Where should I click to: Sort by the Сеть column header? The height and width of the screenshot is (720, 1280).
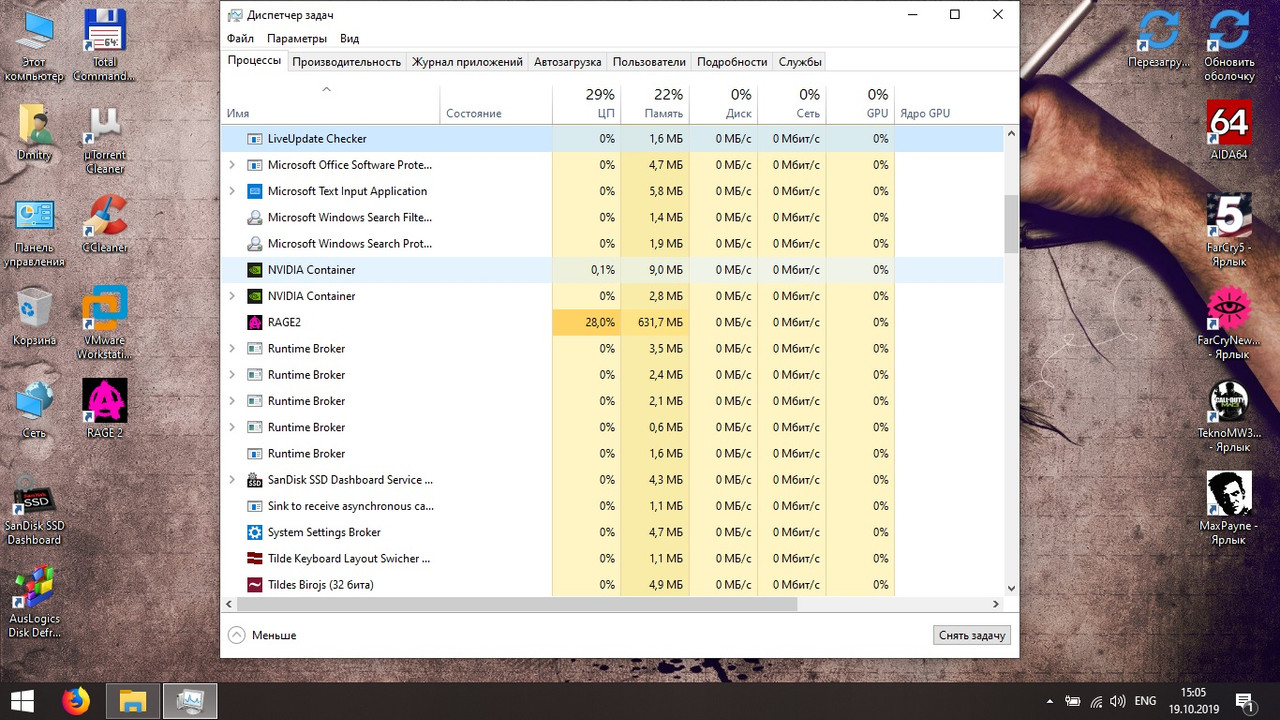pyautogui.click(x=791, y=103)
